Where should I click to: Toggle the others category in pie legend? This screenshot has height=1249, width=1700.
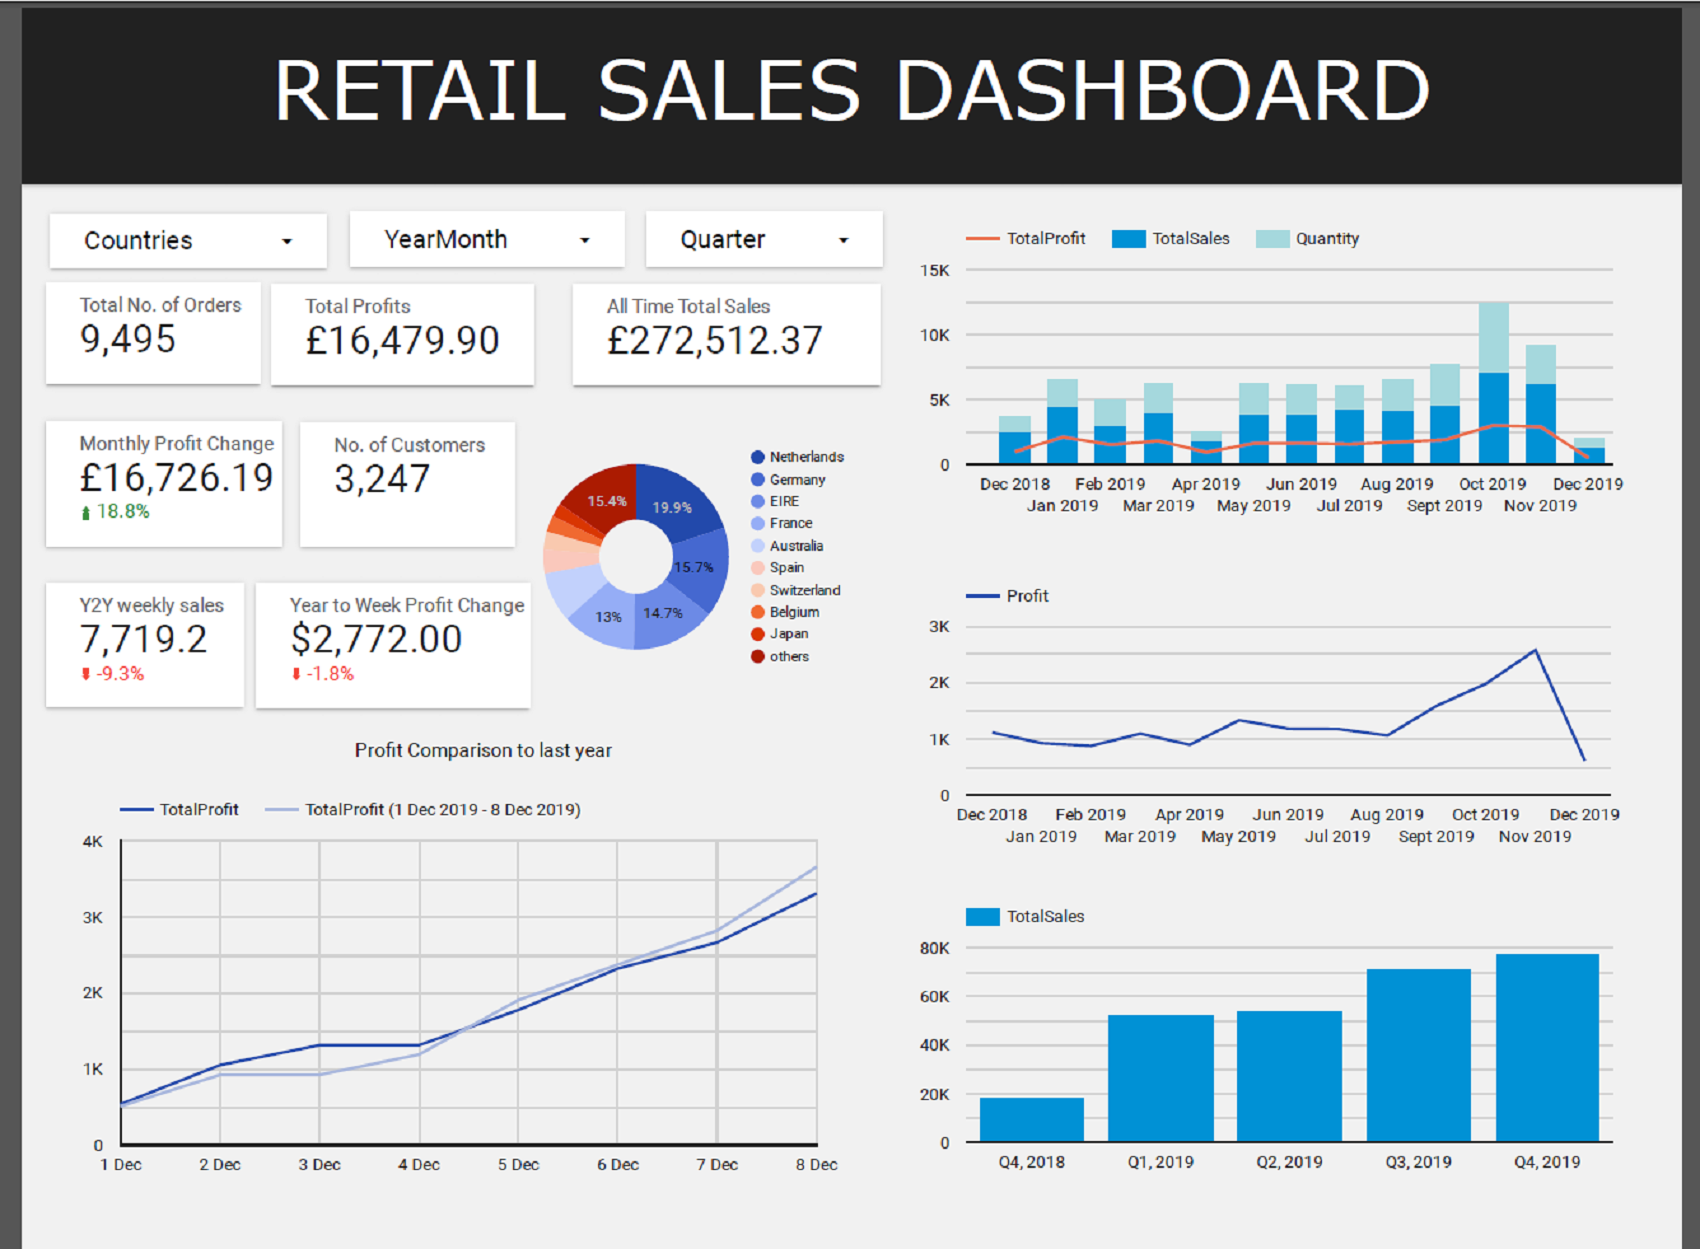click(757, 656)
